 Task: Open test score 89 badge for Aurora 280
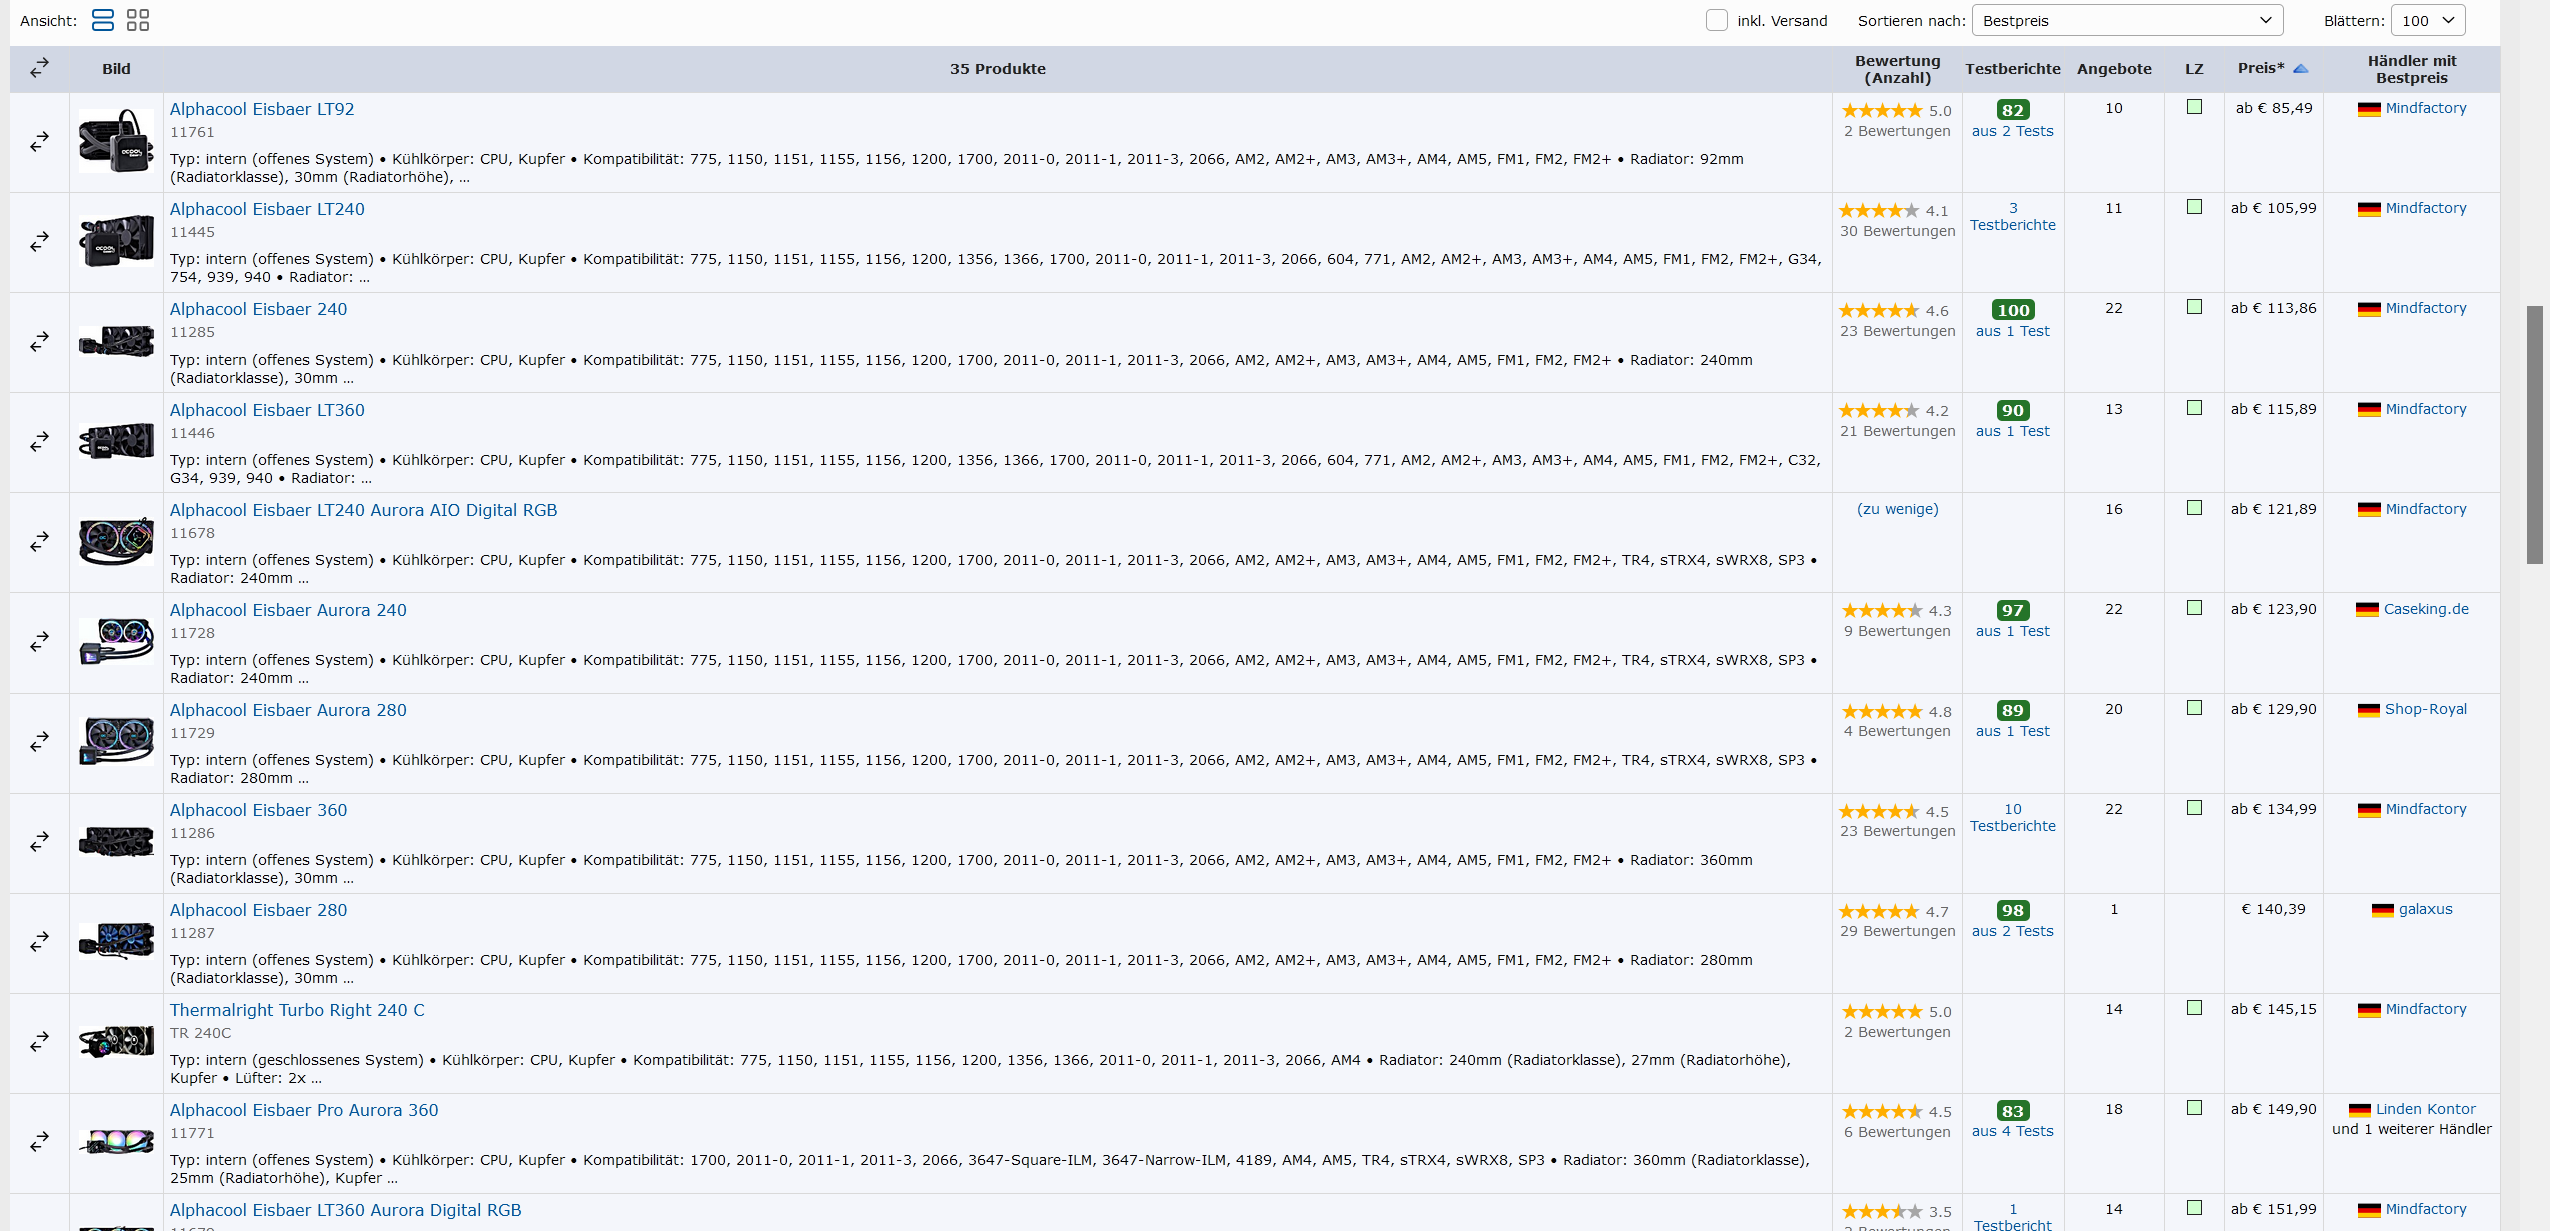tap(2012, 710)
